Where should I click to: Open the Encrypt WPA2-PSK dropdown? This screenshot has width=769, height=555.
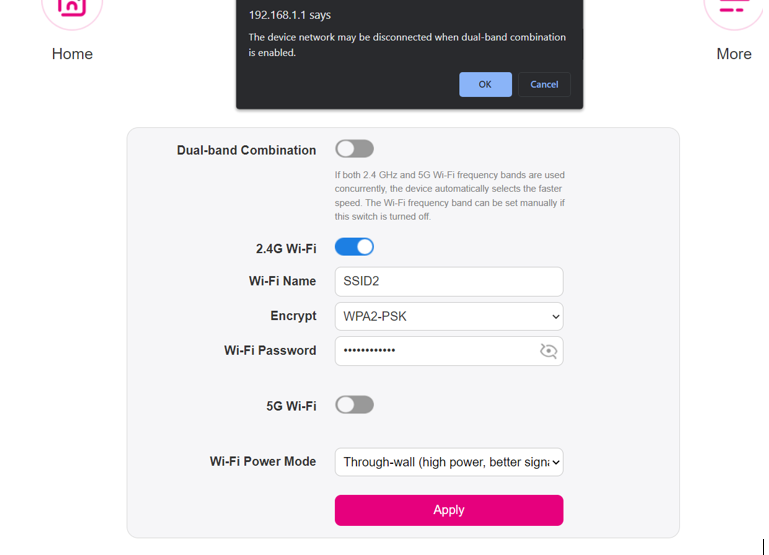[449, 316]
